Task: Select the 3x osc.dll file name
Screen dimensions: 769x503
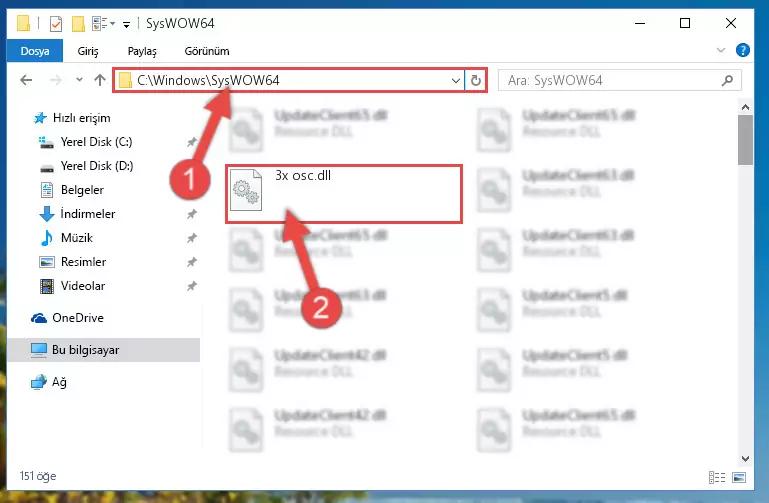Action: tap(303, 176)
